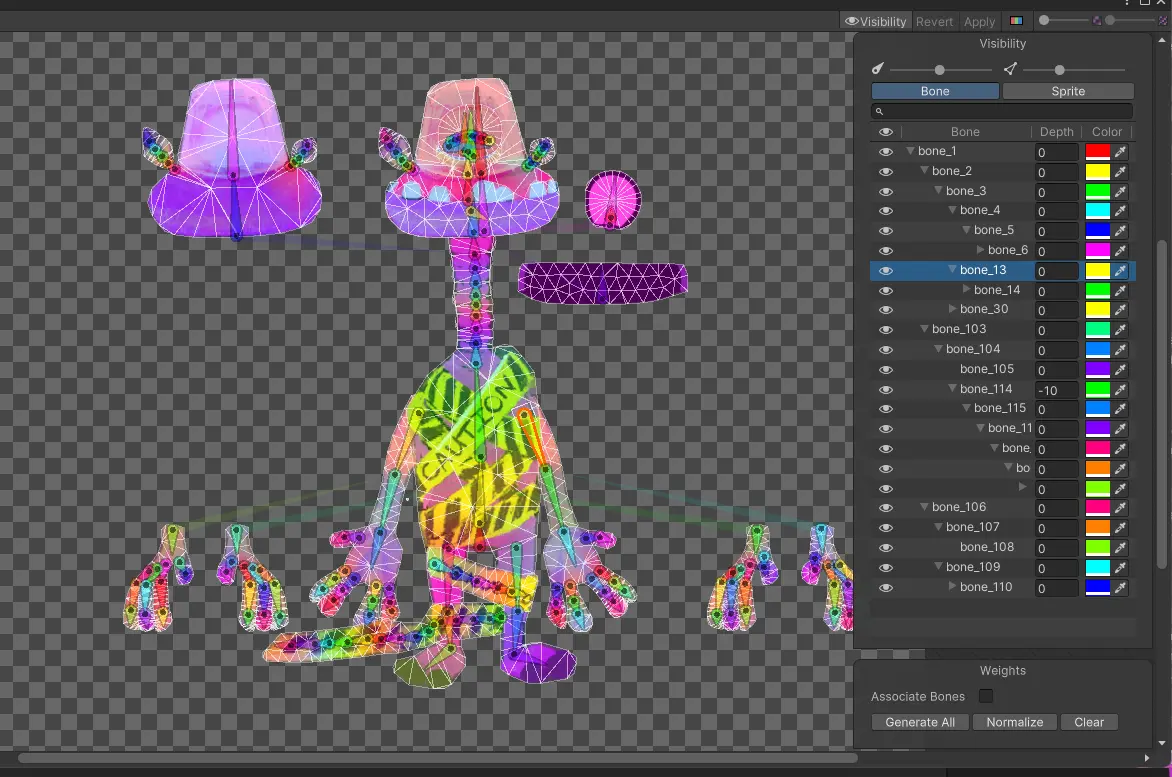Click the depth field of bone_114
The width and height of the screenshot is (1172, 777).
(1055, 390)
